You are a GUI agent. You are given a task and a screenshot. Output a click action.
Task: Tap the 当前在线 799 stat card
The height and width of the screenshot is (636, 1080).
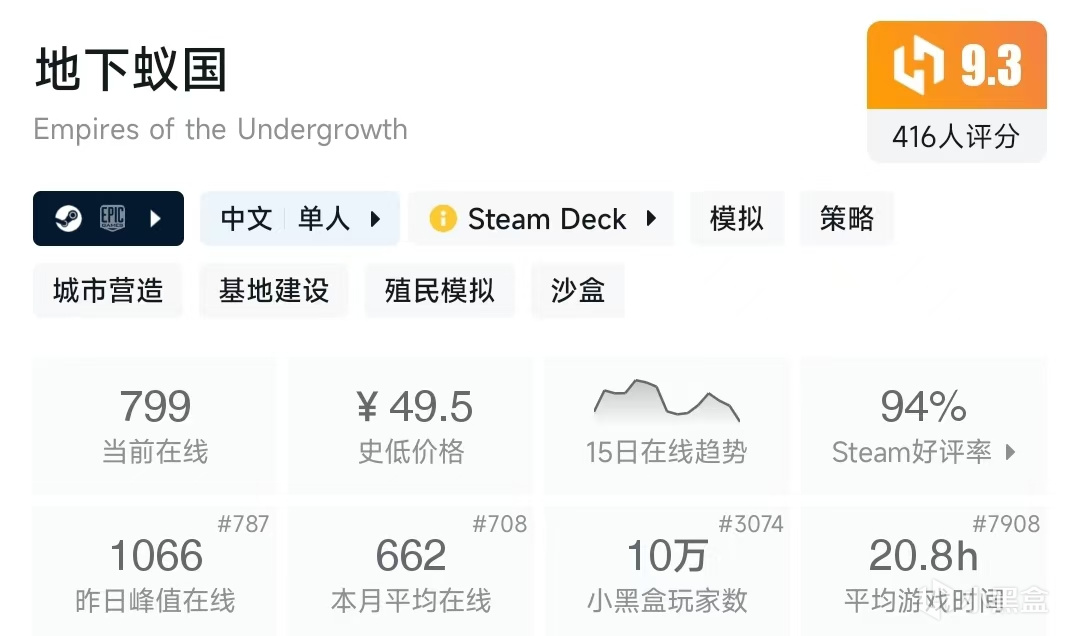coord(155,425)
